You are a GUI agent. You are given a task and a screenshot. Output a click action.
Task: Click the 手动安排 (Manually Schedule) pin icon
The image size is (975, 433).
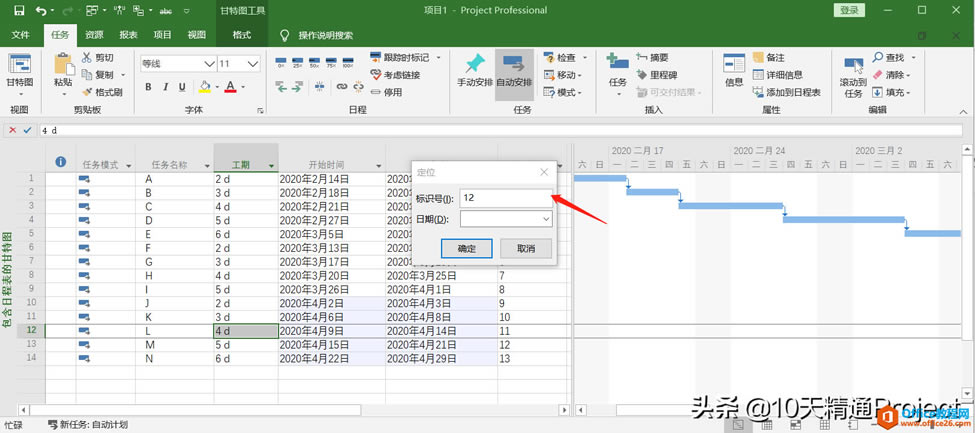tap(474, 64)
